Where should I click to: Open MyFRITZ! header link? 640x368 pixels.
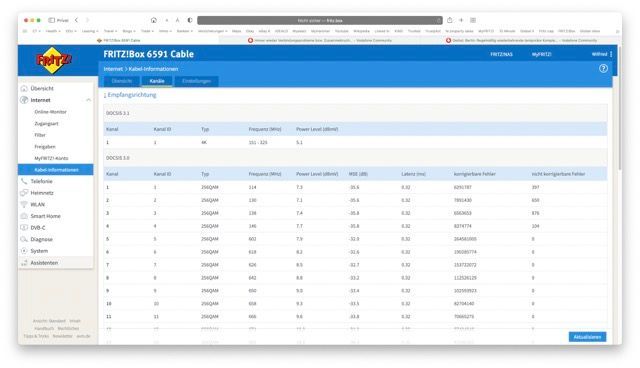pos(541,54)
